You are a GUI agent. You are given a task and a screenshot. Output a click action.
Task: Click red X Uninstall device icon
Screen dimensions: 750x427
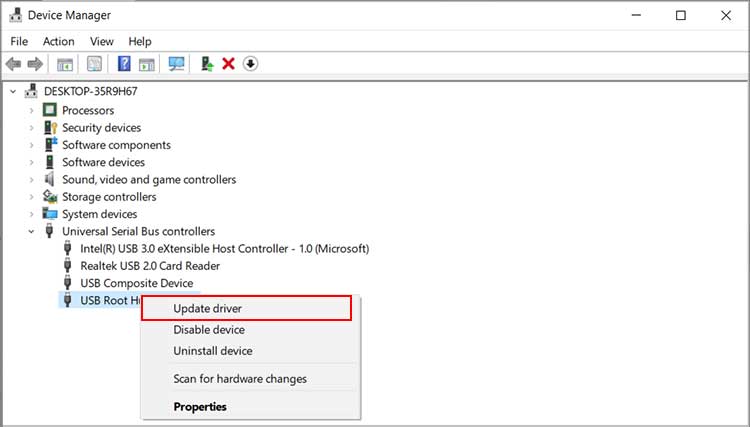coord(228,64)
